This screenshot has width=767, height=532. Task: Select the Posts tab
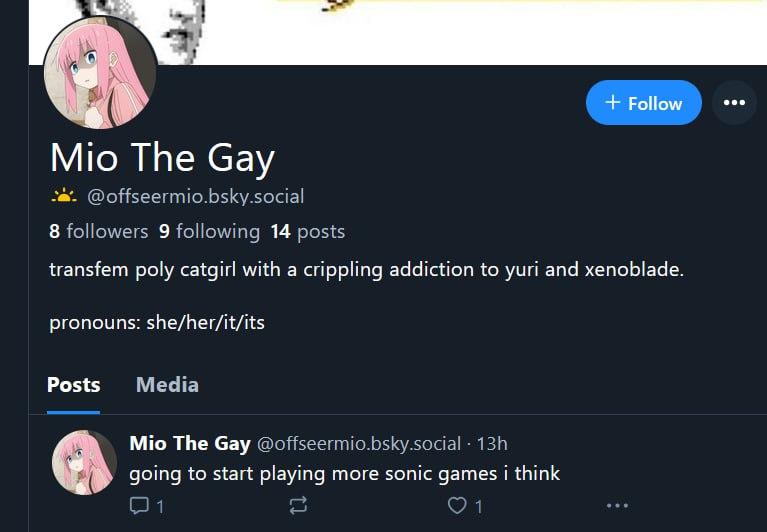tap(74, 384)
